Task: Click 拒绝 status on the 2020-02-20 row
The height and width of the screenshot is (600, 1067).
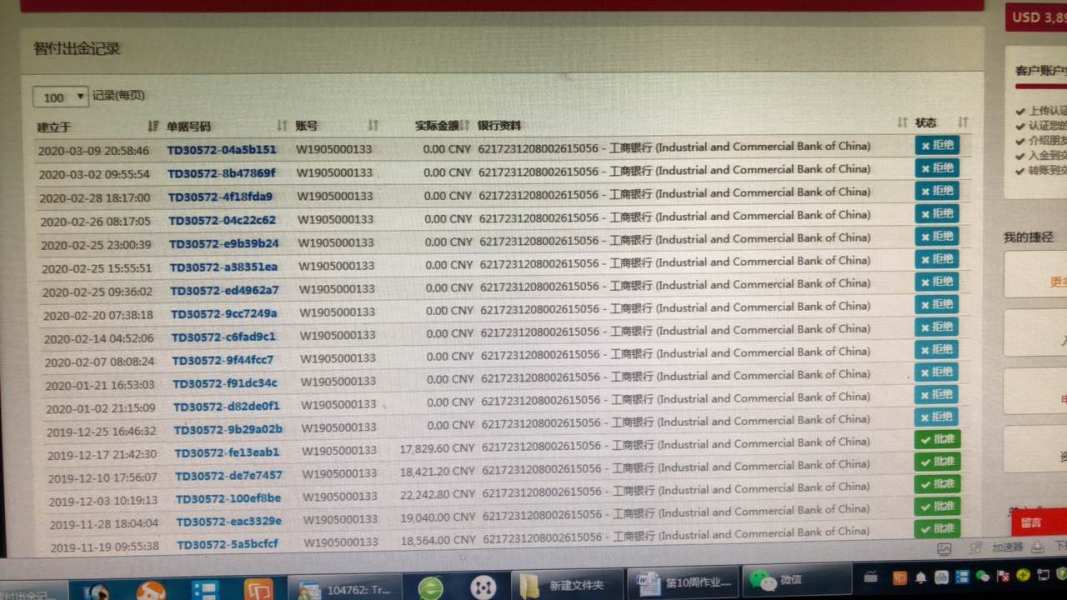Action: (x=937, y=305)
